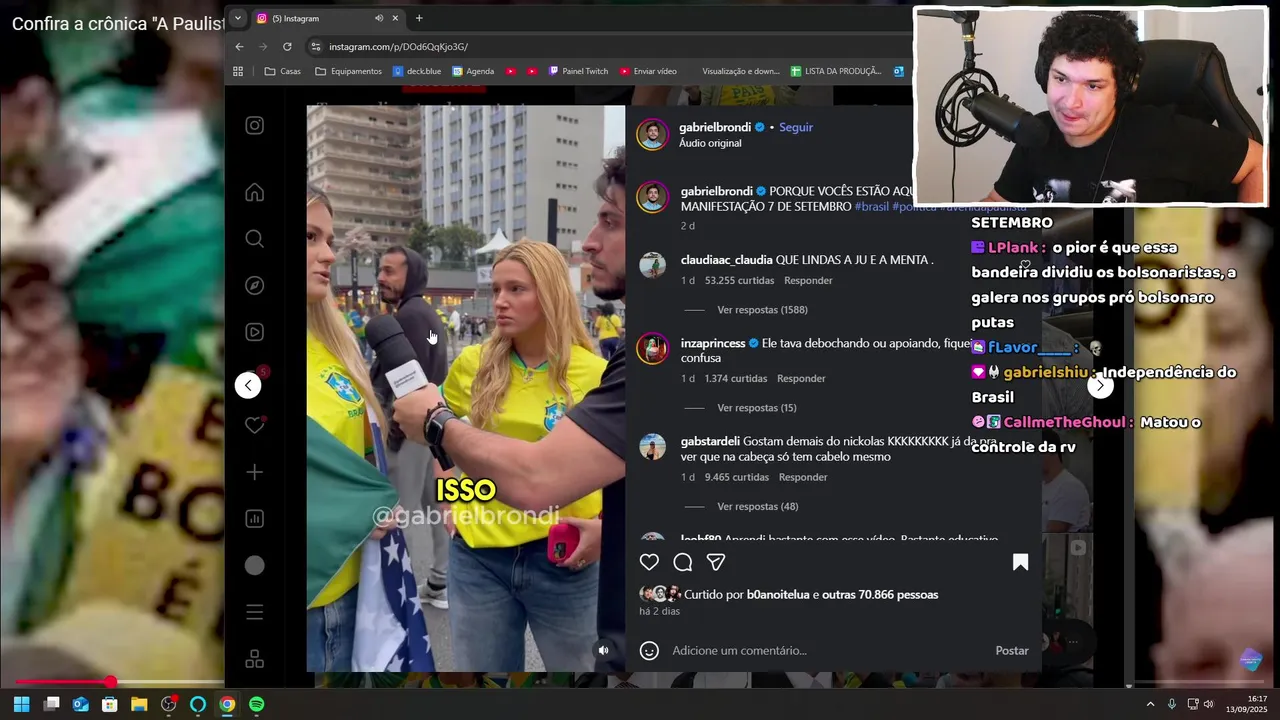The image size is (1280, 720).
Task: Open Explore compass icon in sidebar
Action: pos(255,285)
